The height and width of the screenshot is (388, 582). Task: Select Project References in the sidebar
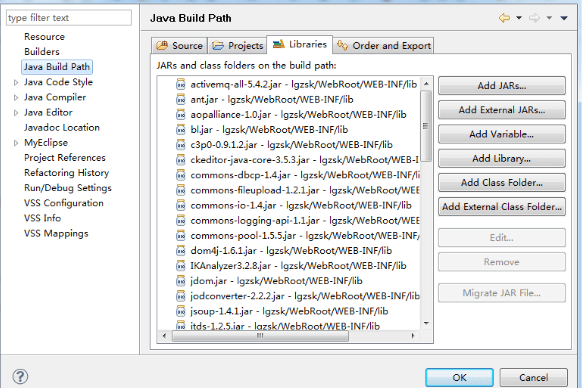(x=65, y=158)
